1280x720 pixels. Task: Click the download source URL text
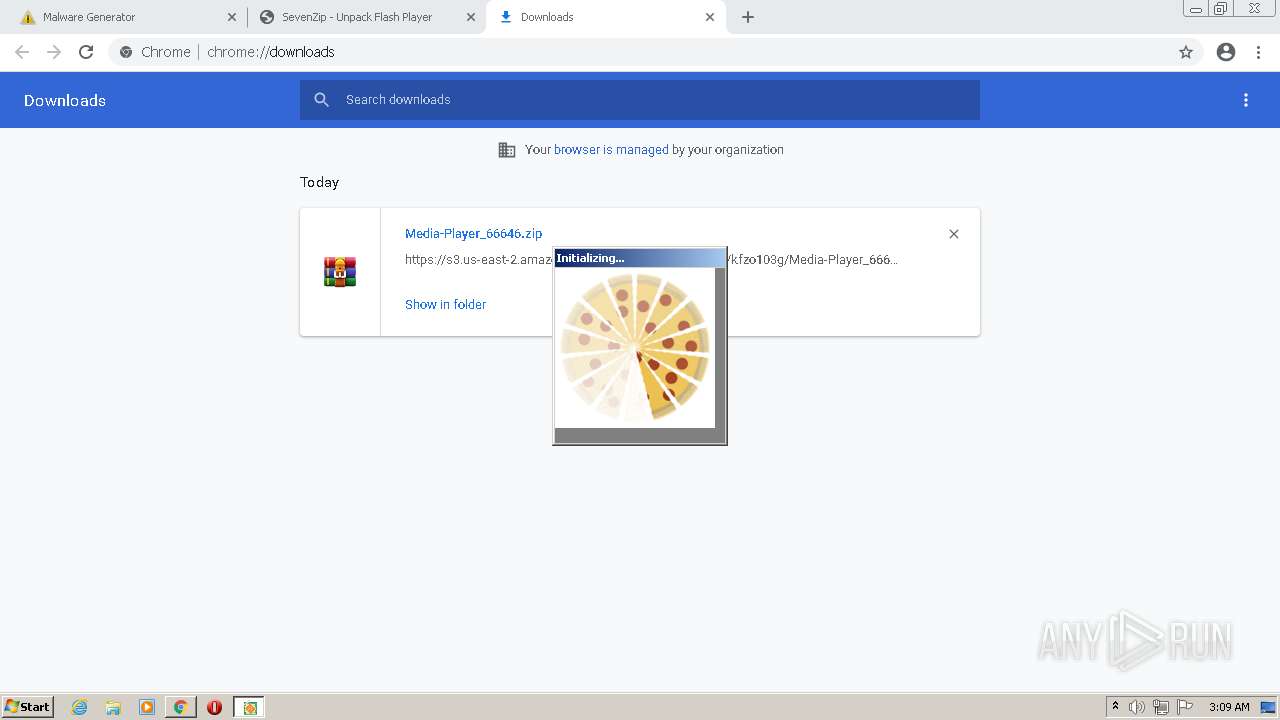click(x=651, y=260)
